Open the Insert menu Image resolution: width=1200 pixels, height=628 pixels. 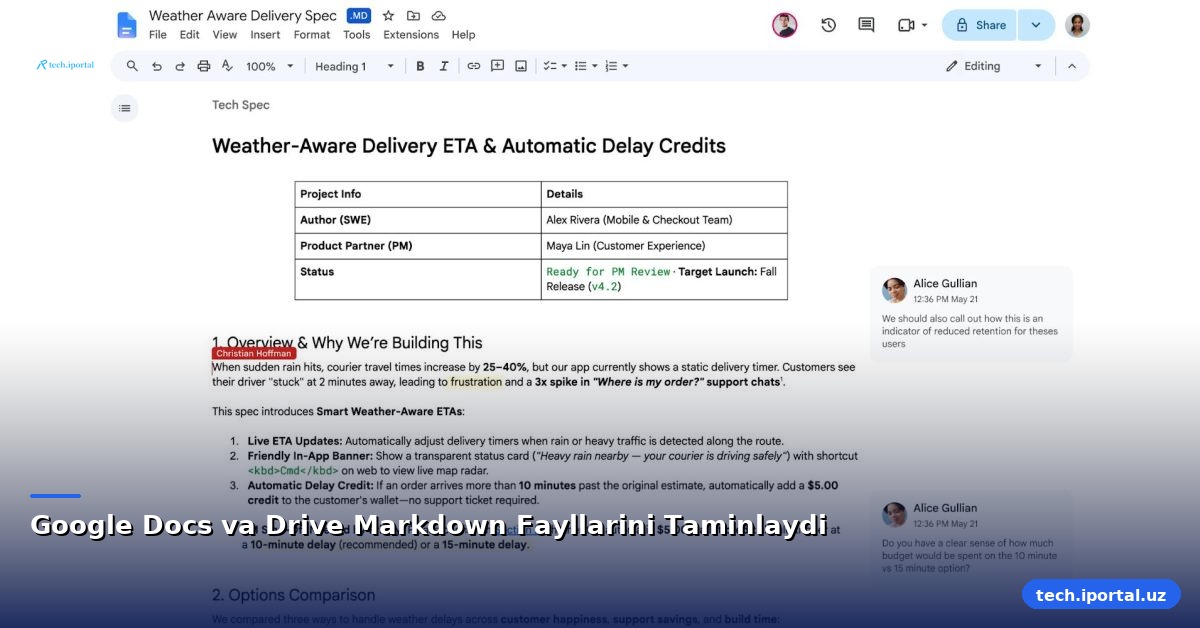(265, 34)
